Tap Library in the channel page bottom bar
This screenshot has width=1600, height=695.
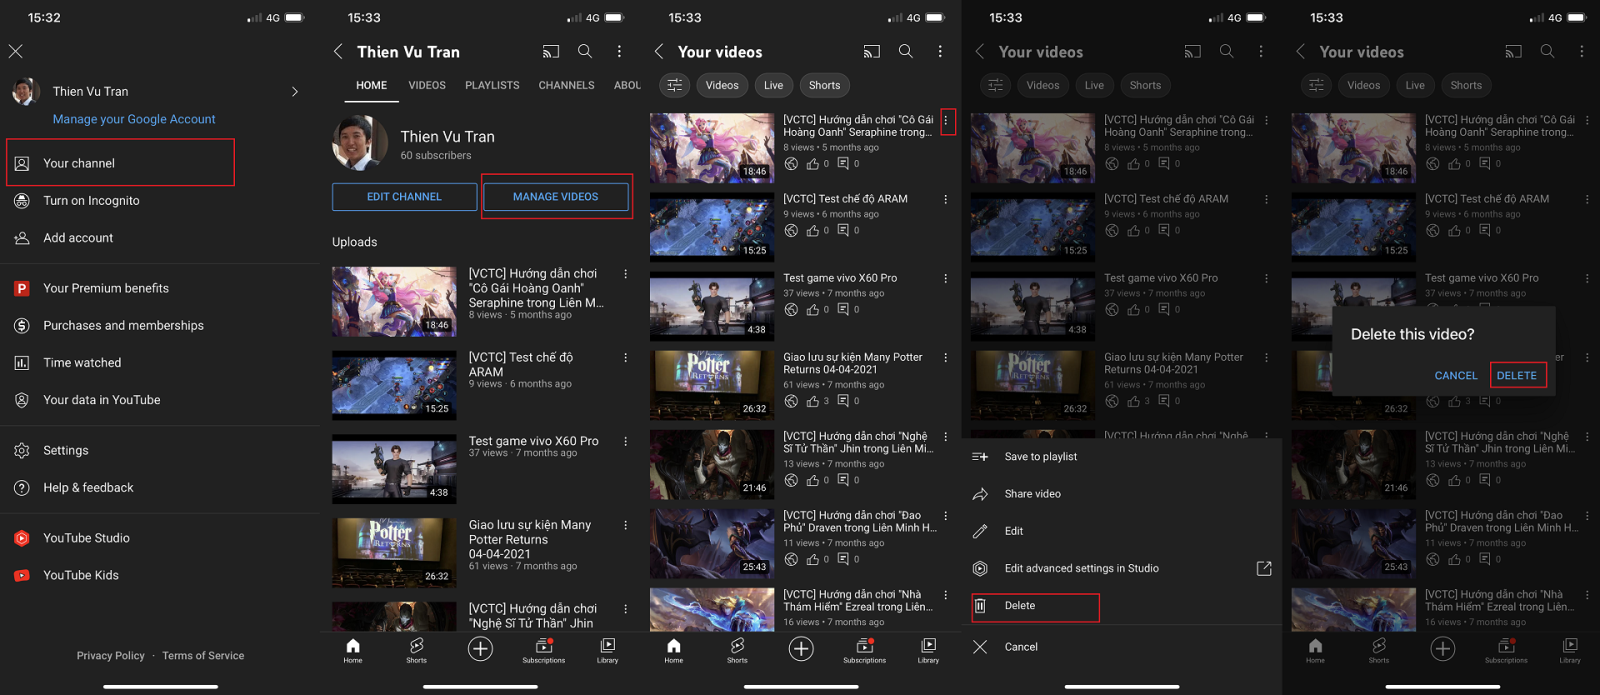(608, 651)
